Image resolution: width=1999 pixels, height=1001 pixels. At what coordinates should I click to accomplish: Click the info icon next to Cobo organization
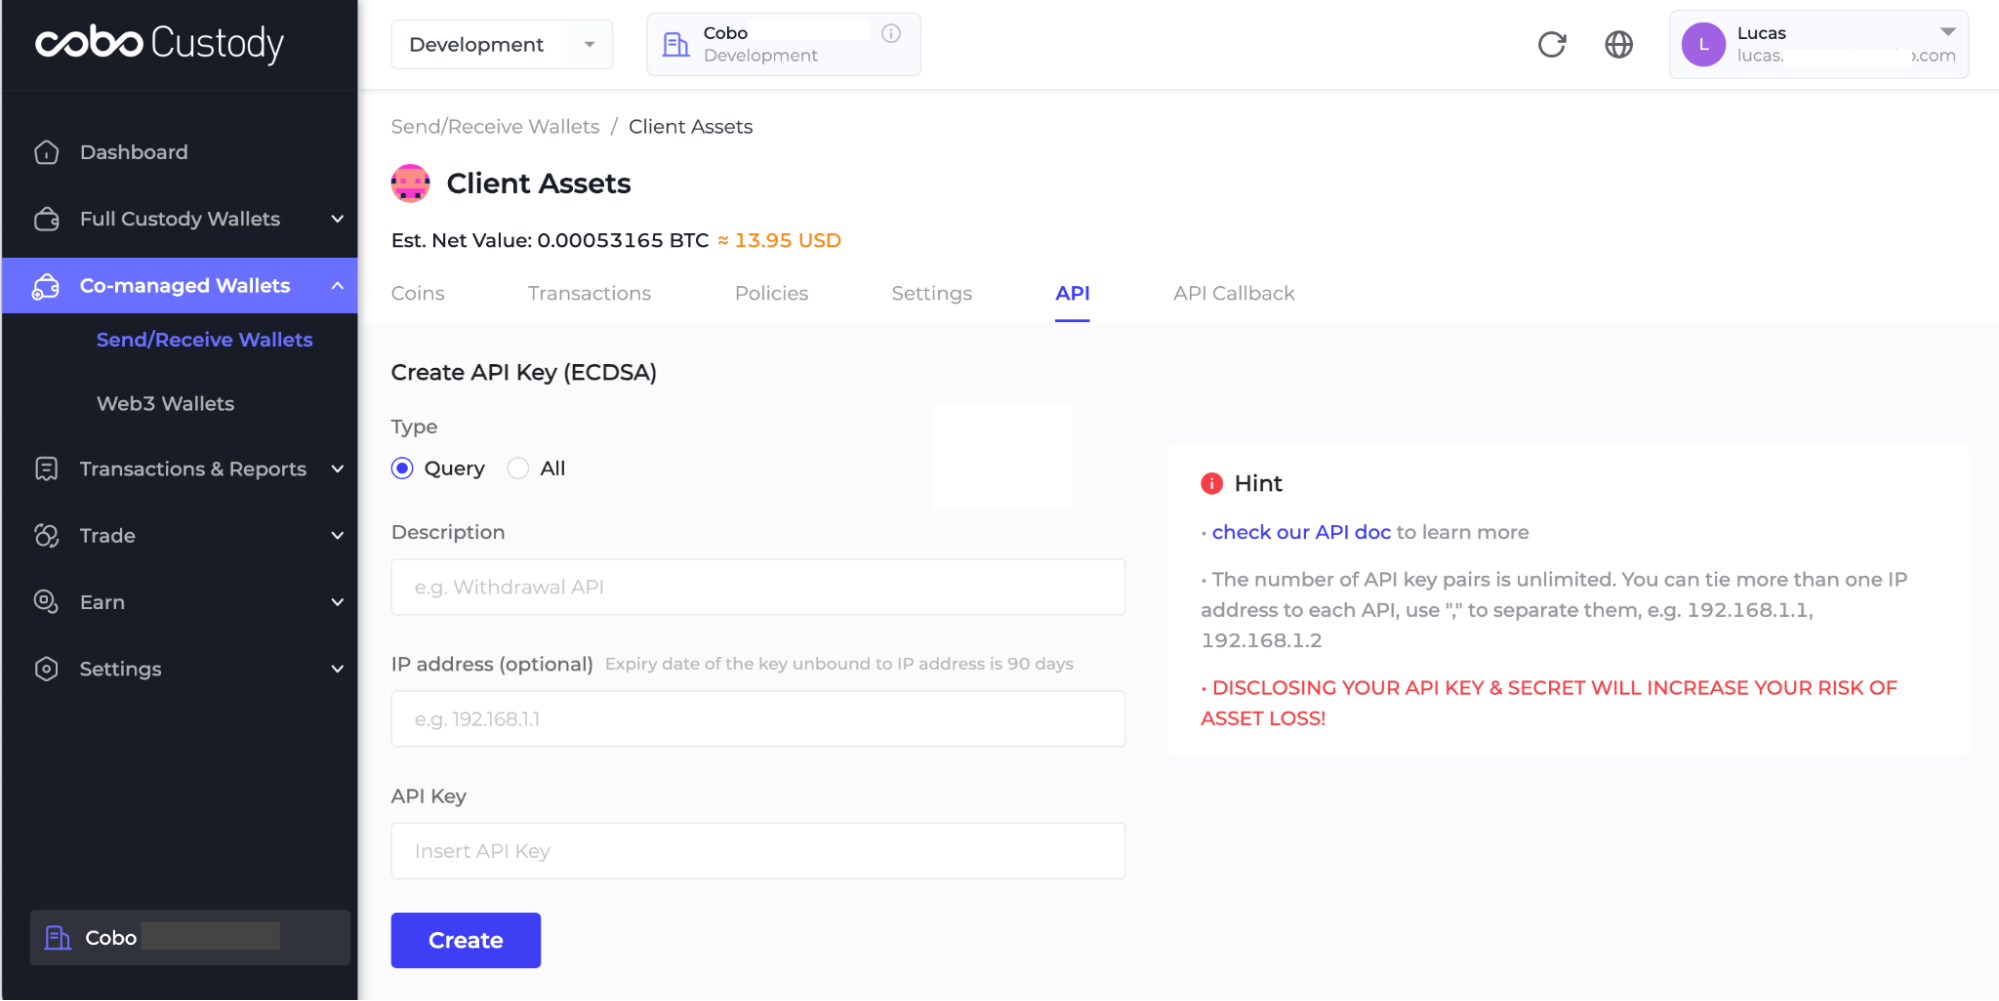coord(891,33)
